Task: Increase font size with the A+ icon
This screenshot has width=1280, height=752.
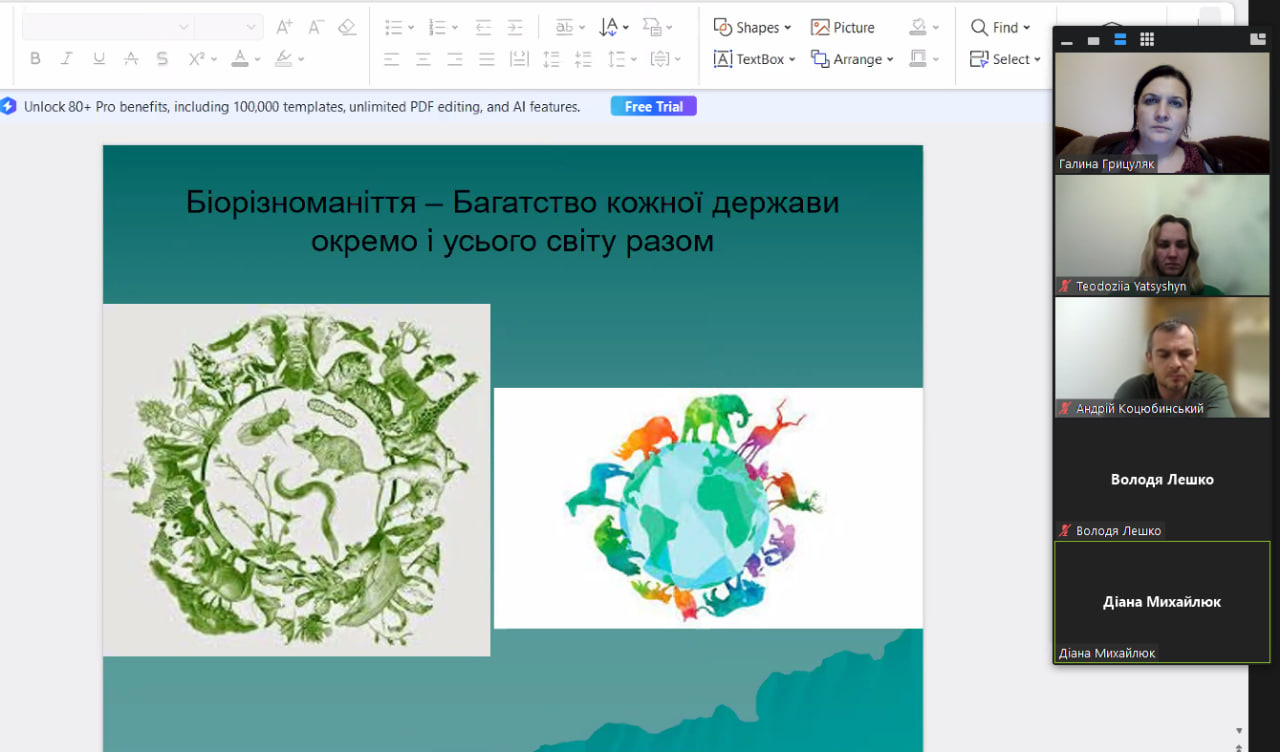Action: tap(285, 27)
